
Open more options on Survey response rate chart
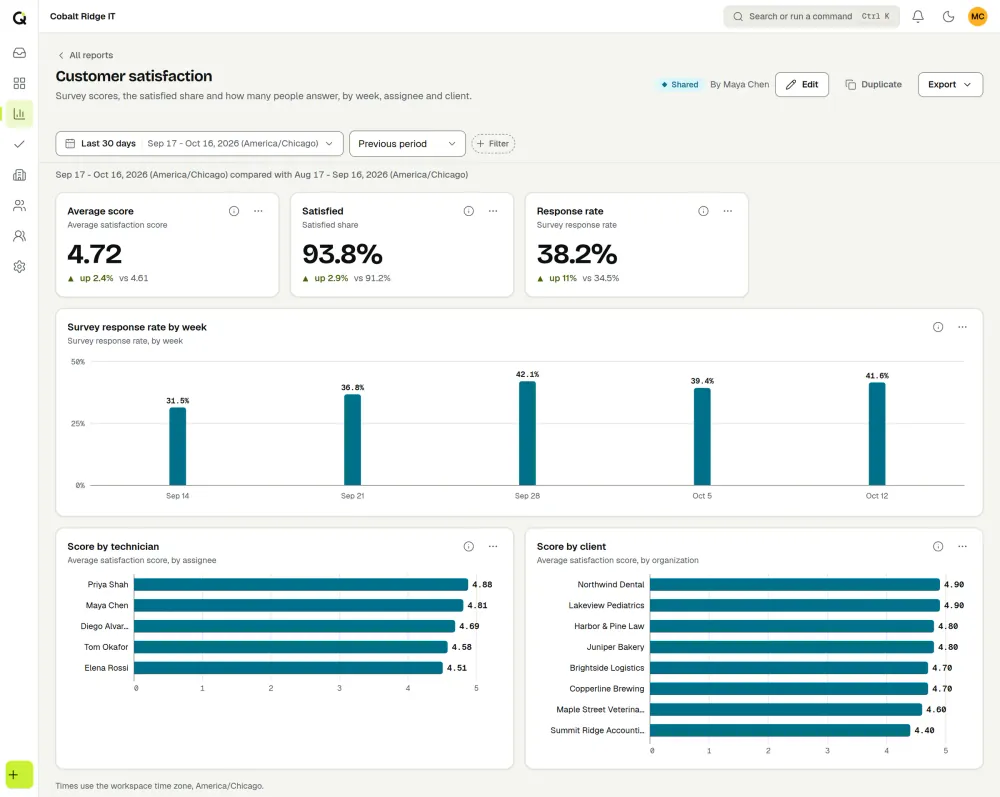[962, 327]
